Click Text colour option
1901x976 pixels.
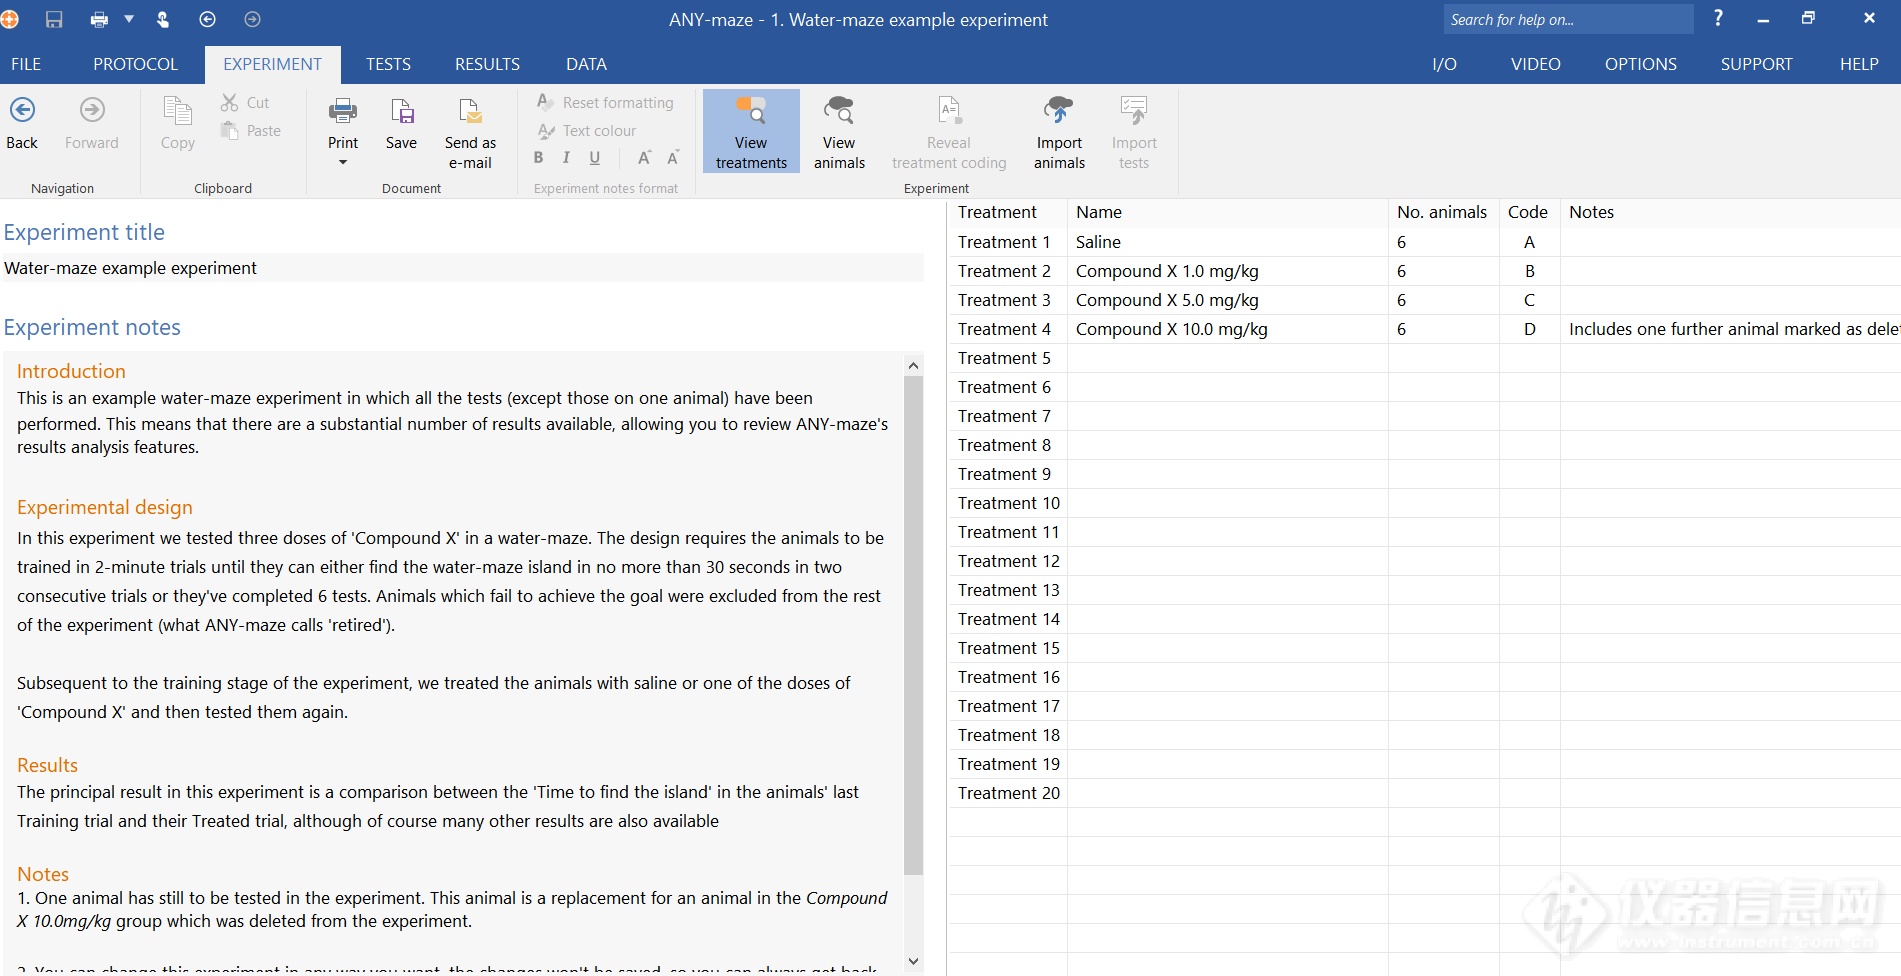point(587,130)
